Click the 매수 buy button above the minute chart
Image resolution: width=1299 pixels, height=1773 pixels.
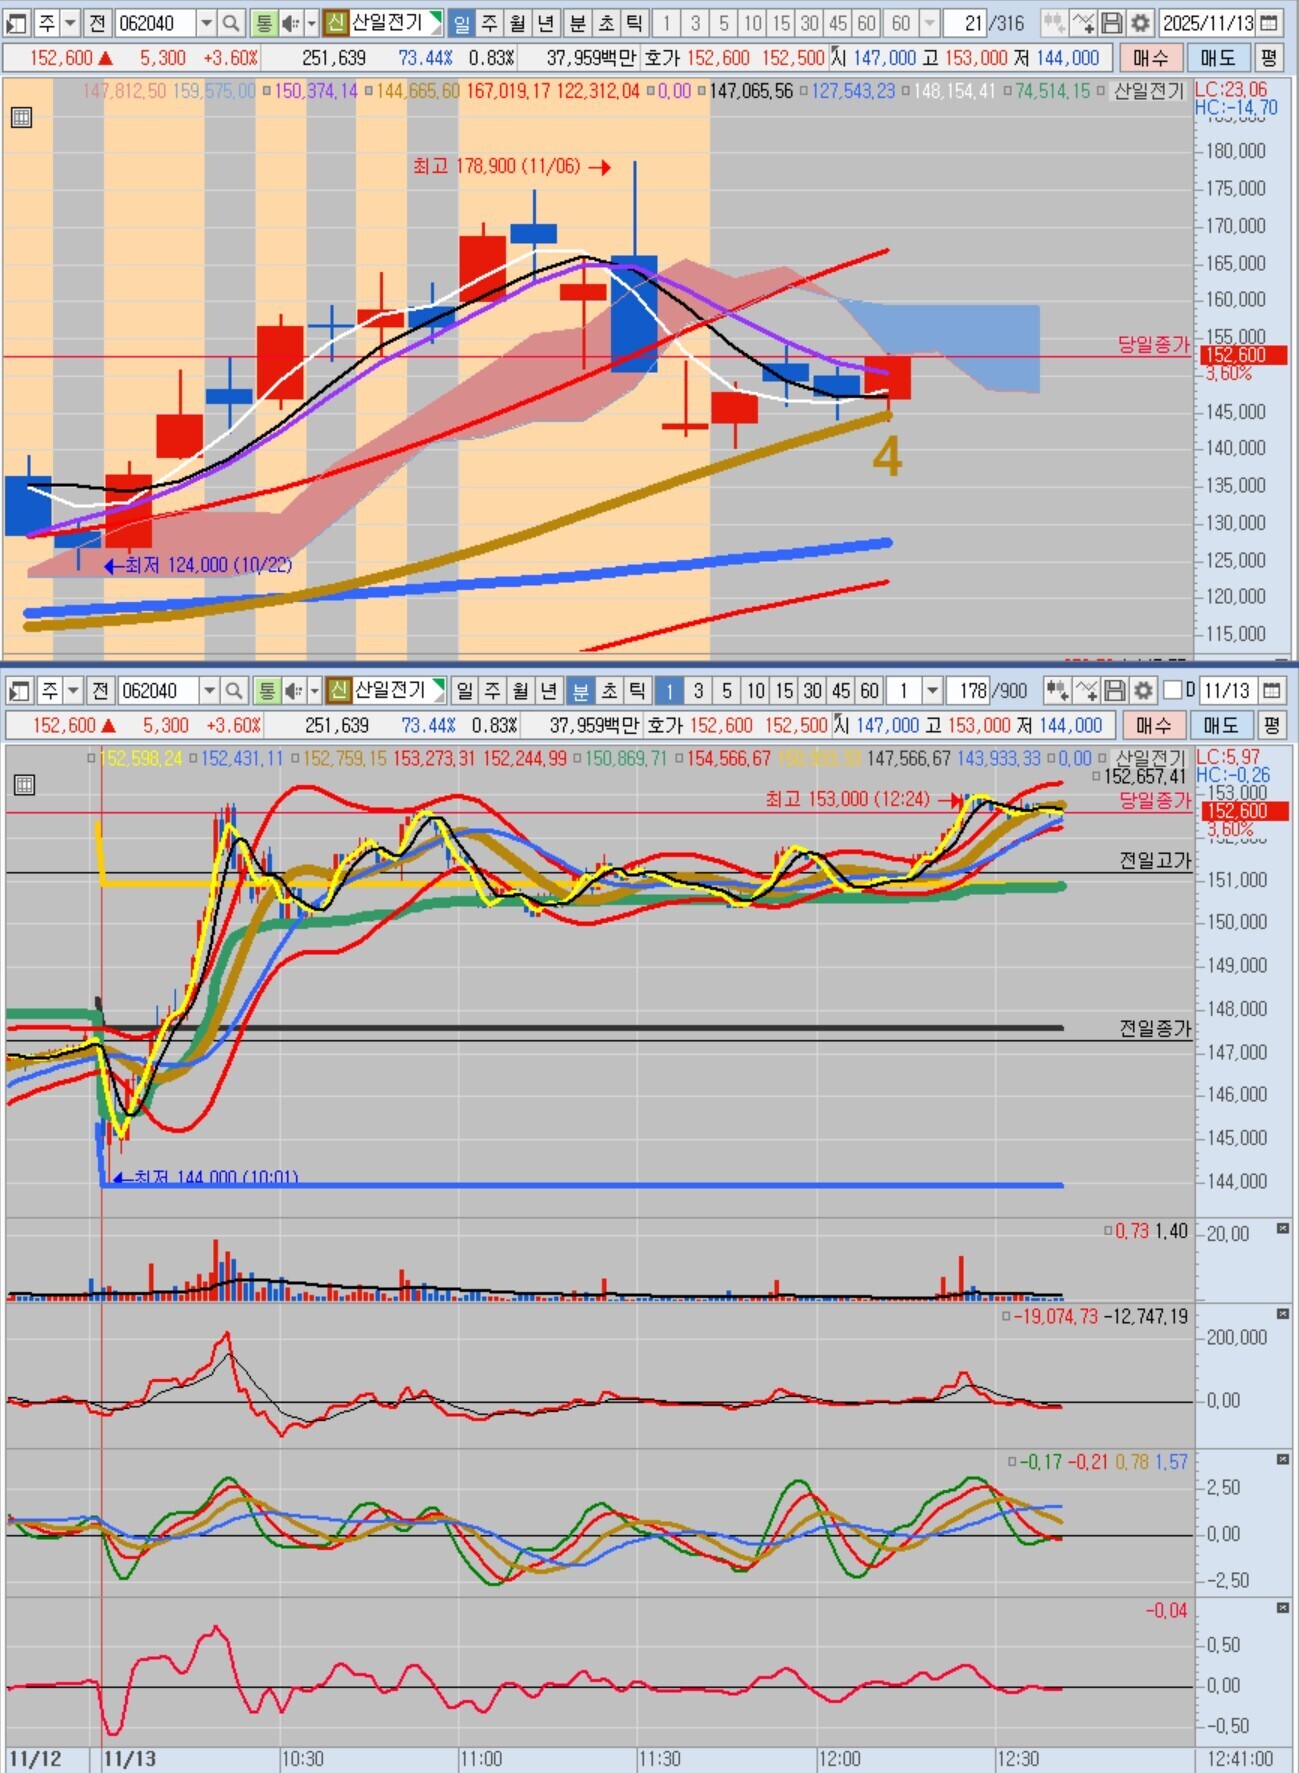pos(1153,725)
